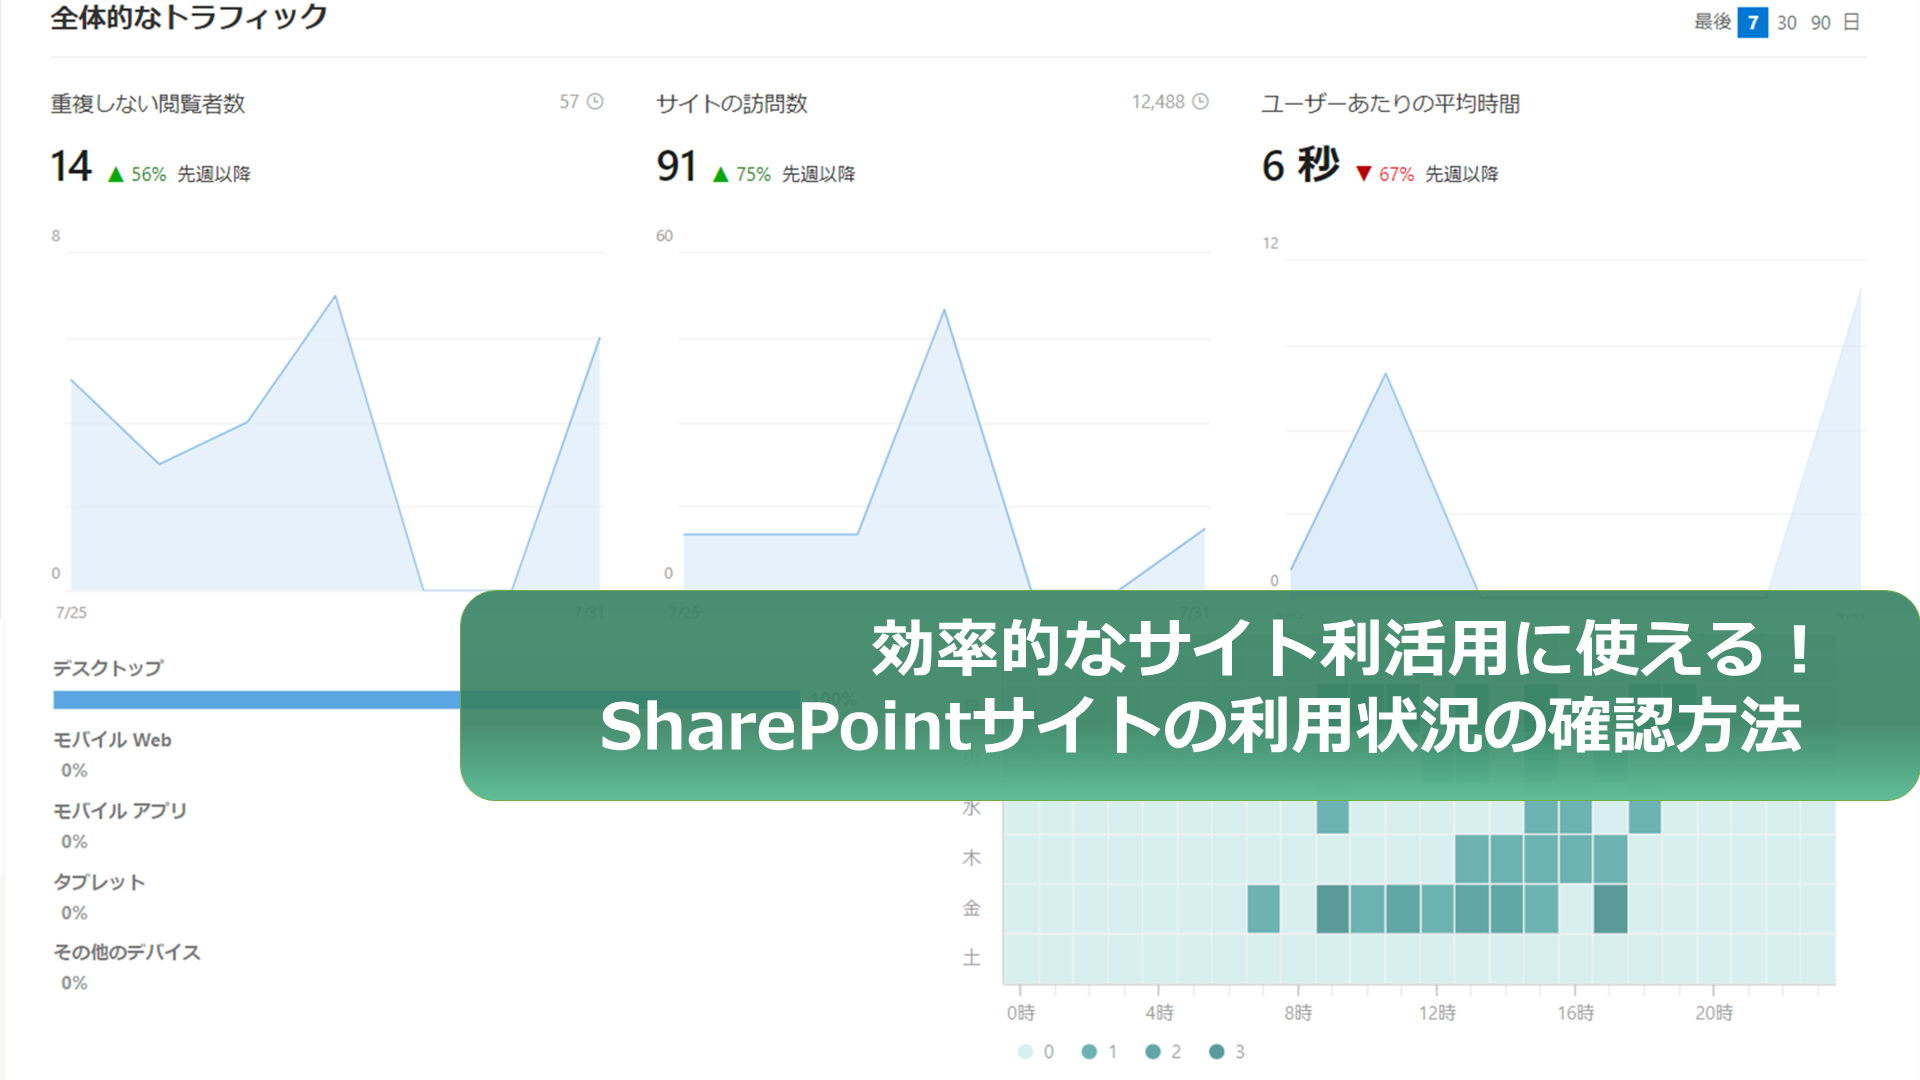Click the モバイル Web 0% value
The image size is (1920, 1080).
click(x=74, y=770)
